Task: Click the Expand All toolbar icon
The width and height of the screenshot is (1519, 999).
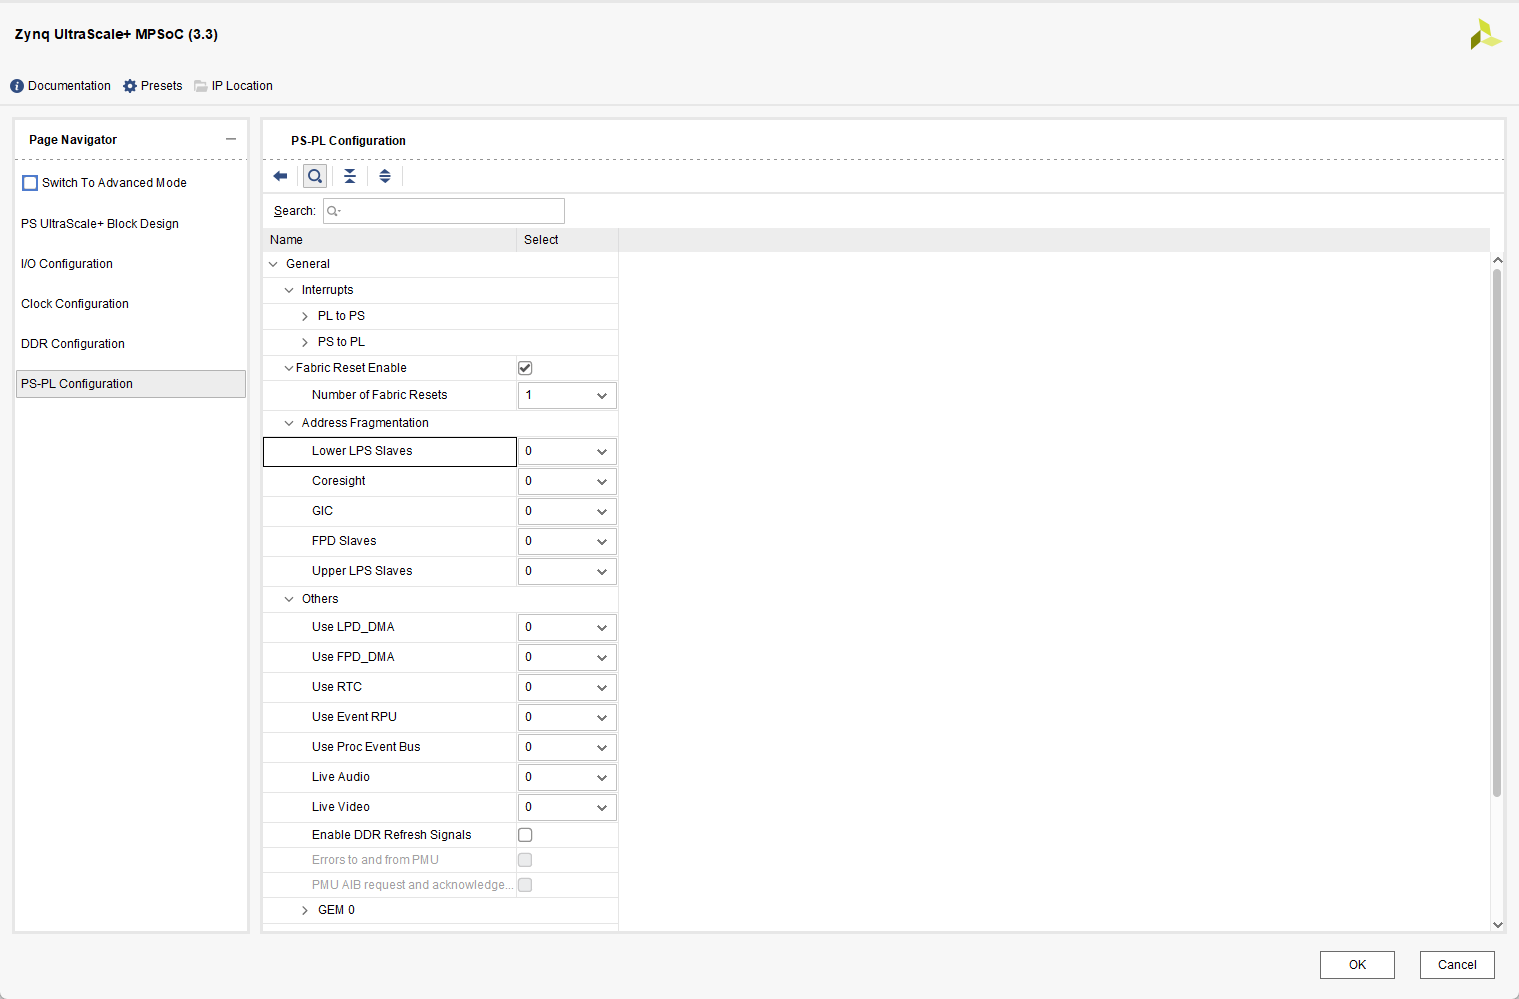Action: tap(385, 176)
